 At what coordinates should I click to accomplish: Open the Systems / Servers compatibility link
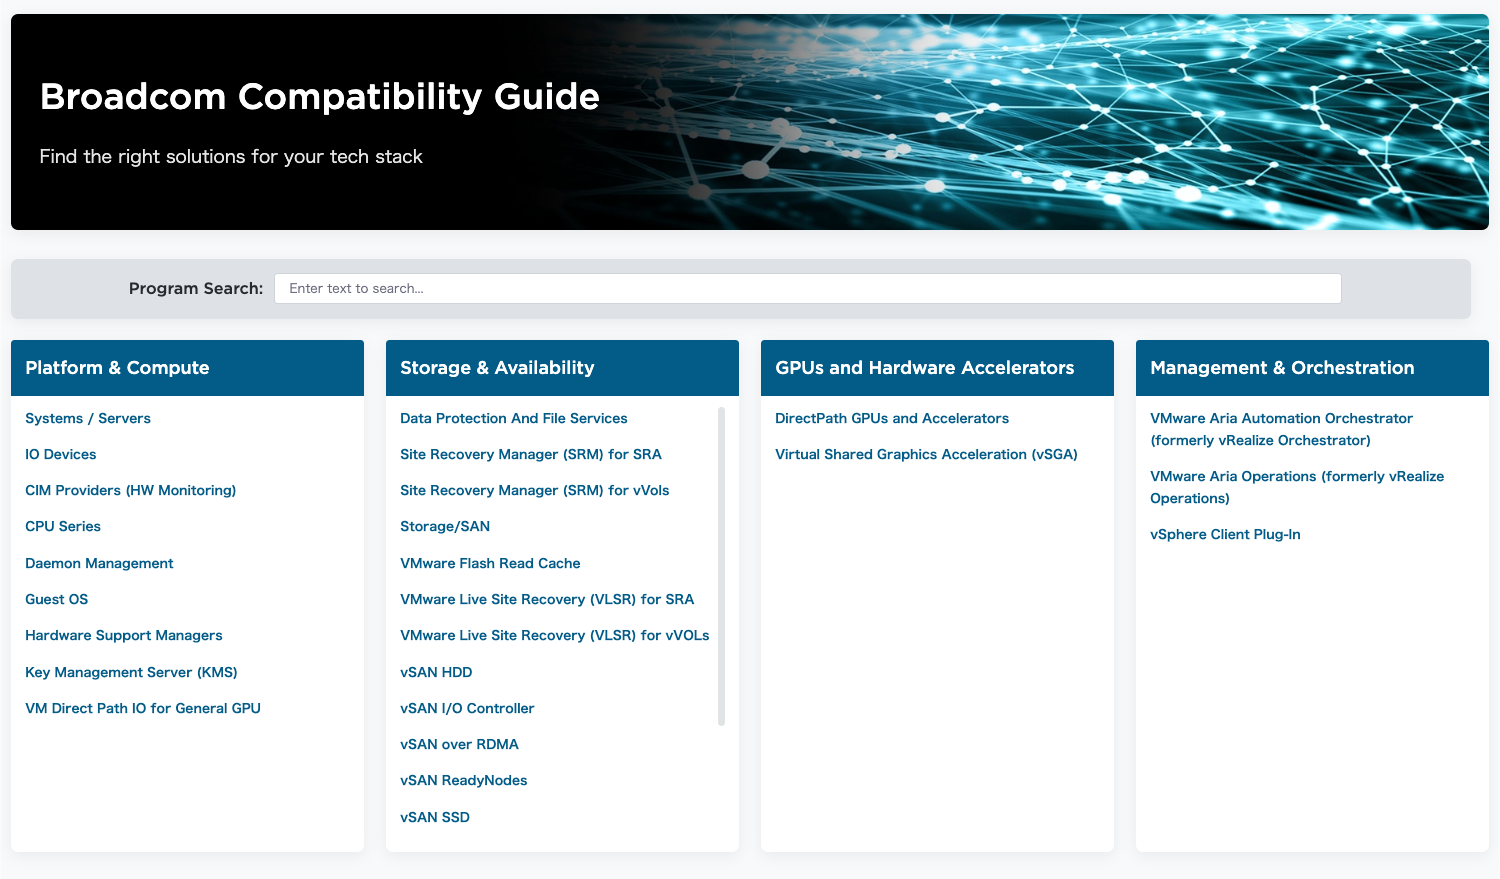point(87,418)
